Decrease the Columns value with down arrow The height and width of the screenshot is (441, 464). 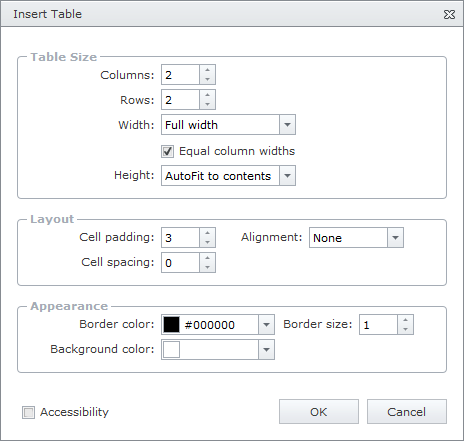pyautogui.click(x=207, y=79)
